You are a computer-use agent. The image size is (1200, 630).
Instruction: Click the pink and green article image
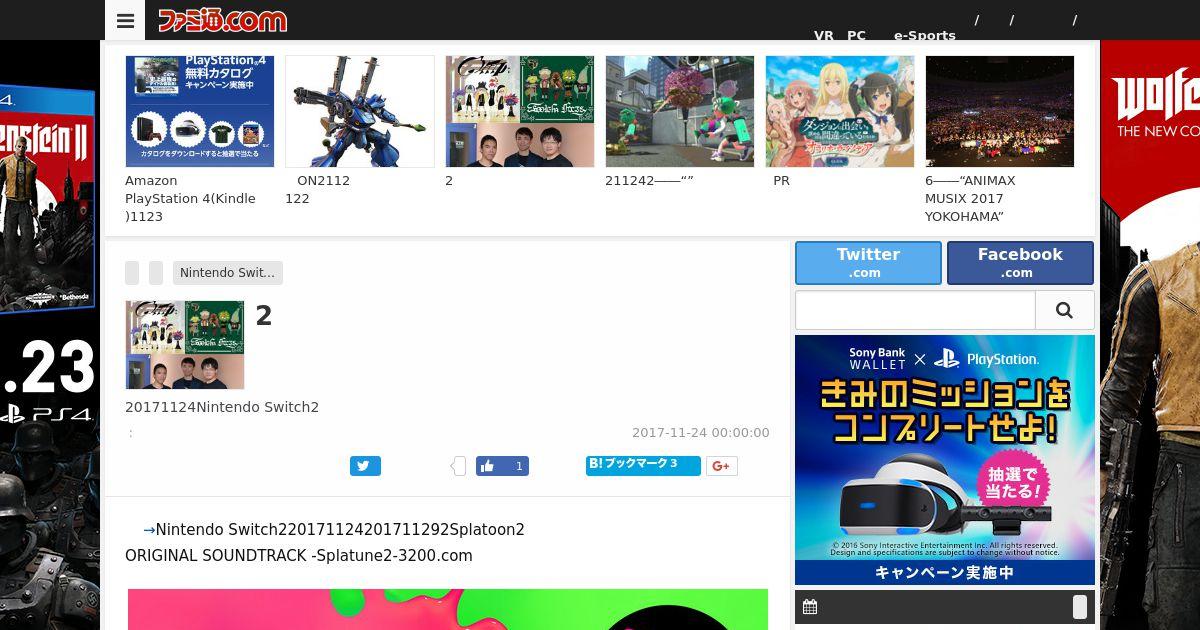click(x=448, y=609)
